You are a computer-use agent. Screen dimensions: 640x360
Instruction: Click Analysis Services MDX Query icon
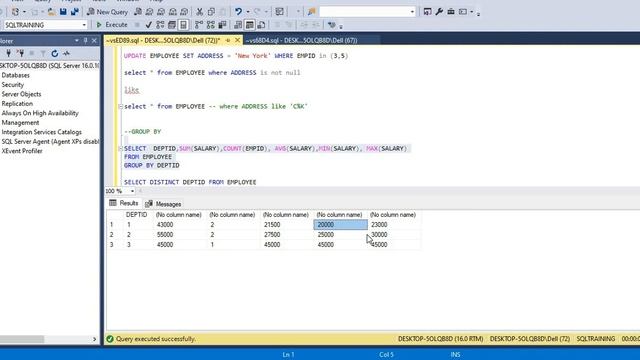click(149, 12)
